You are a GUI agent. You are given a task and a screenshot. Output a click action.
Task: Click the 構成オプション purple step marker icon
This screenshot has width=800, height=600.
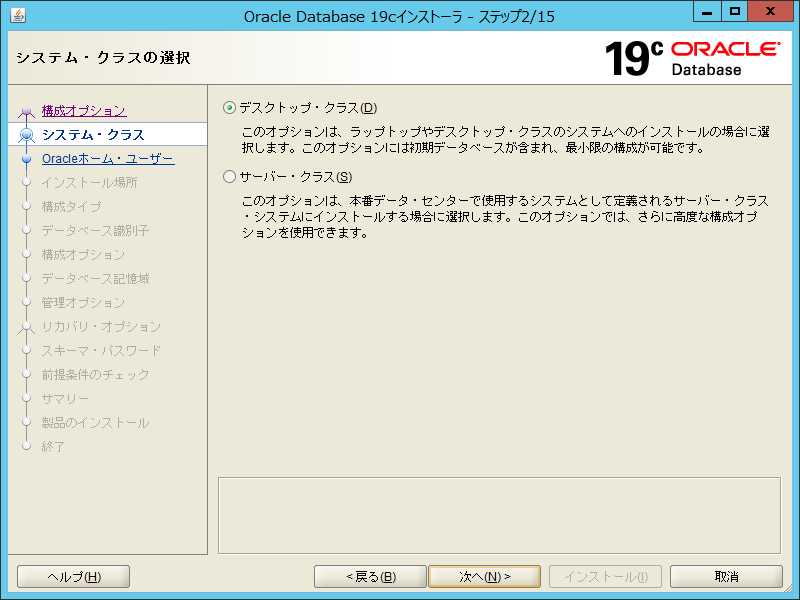(x=27, y=111)
